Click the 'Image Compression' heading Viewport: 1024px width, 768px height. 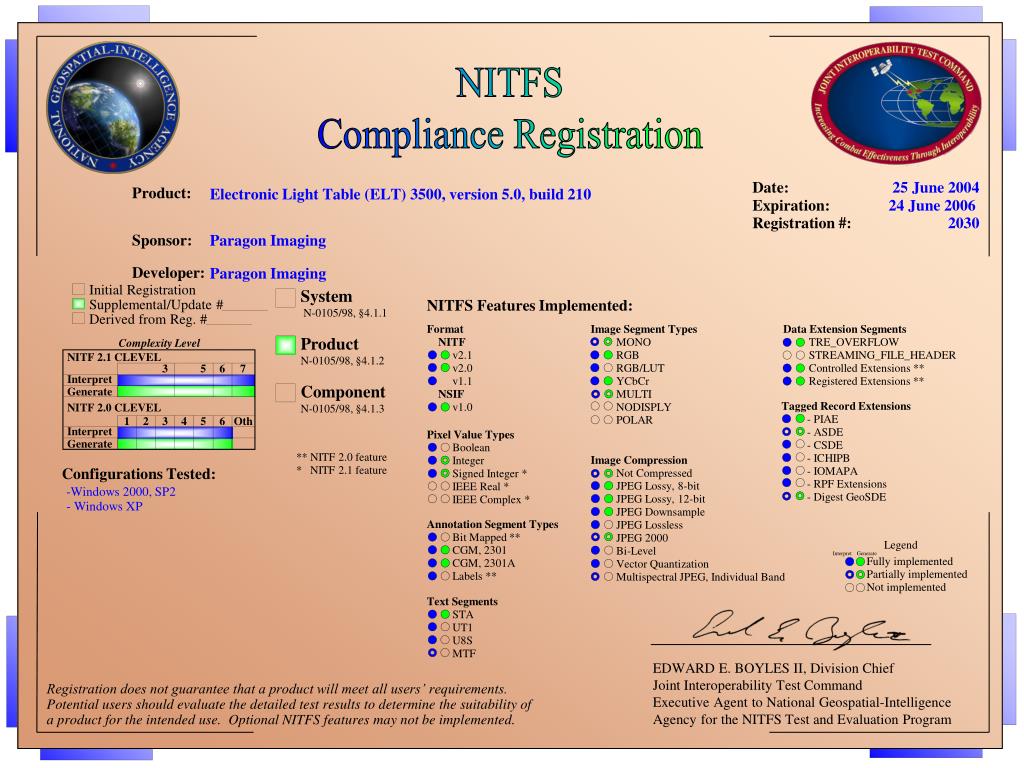click(x=639, y=460)
